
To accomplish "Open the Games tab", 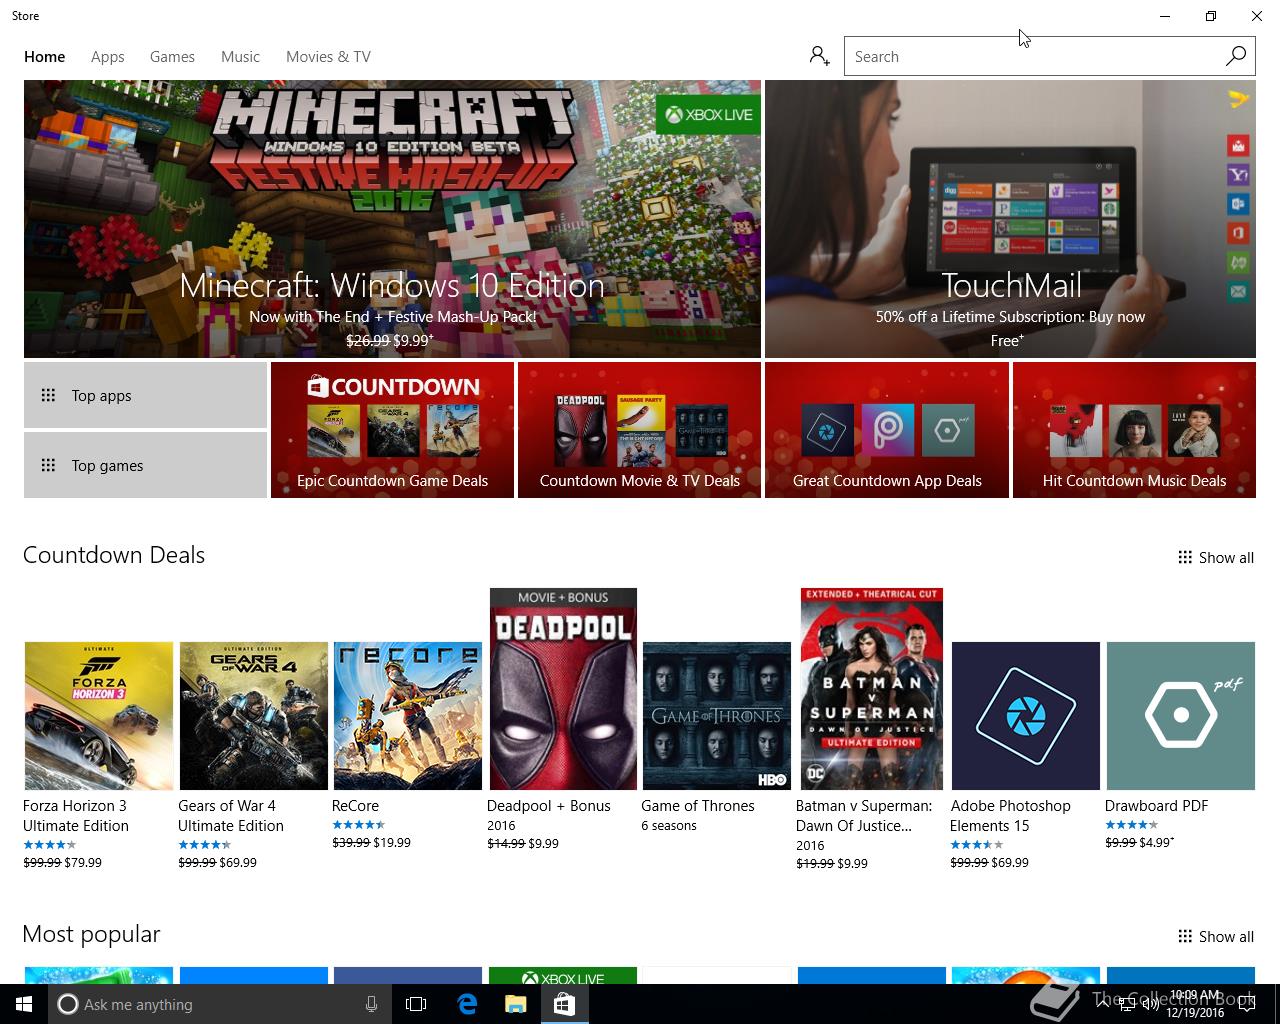I will click(x=172, y=57).
